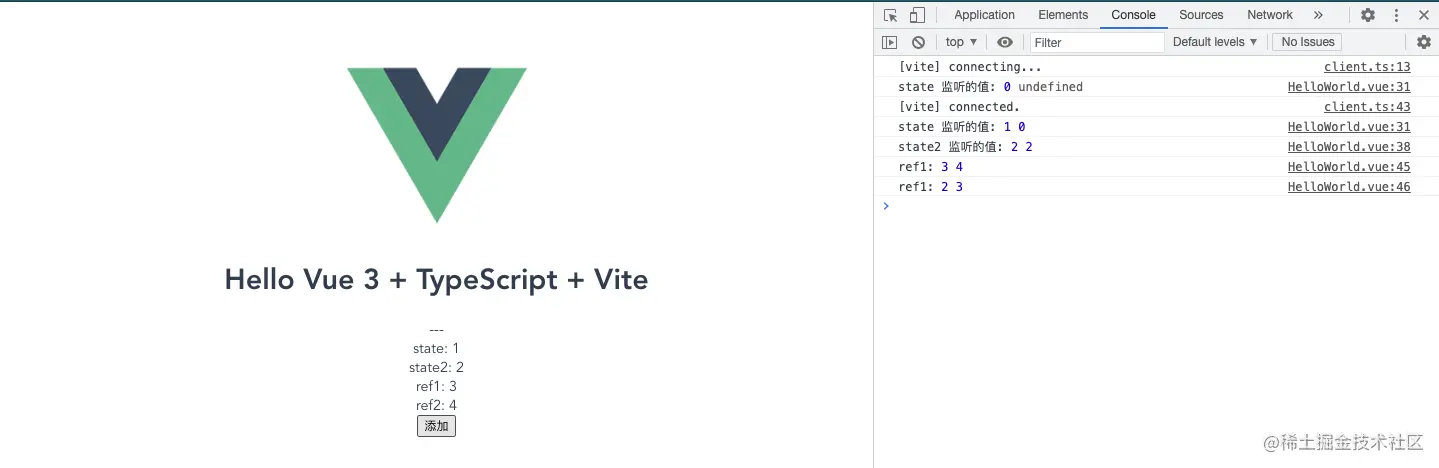The image size is (1439, 468).
Task: Open the HelloWorld.vue:46 source link
Action: click(1349, 187)
